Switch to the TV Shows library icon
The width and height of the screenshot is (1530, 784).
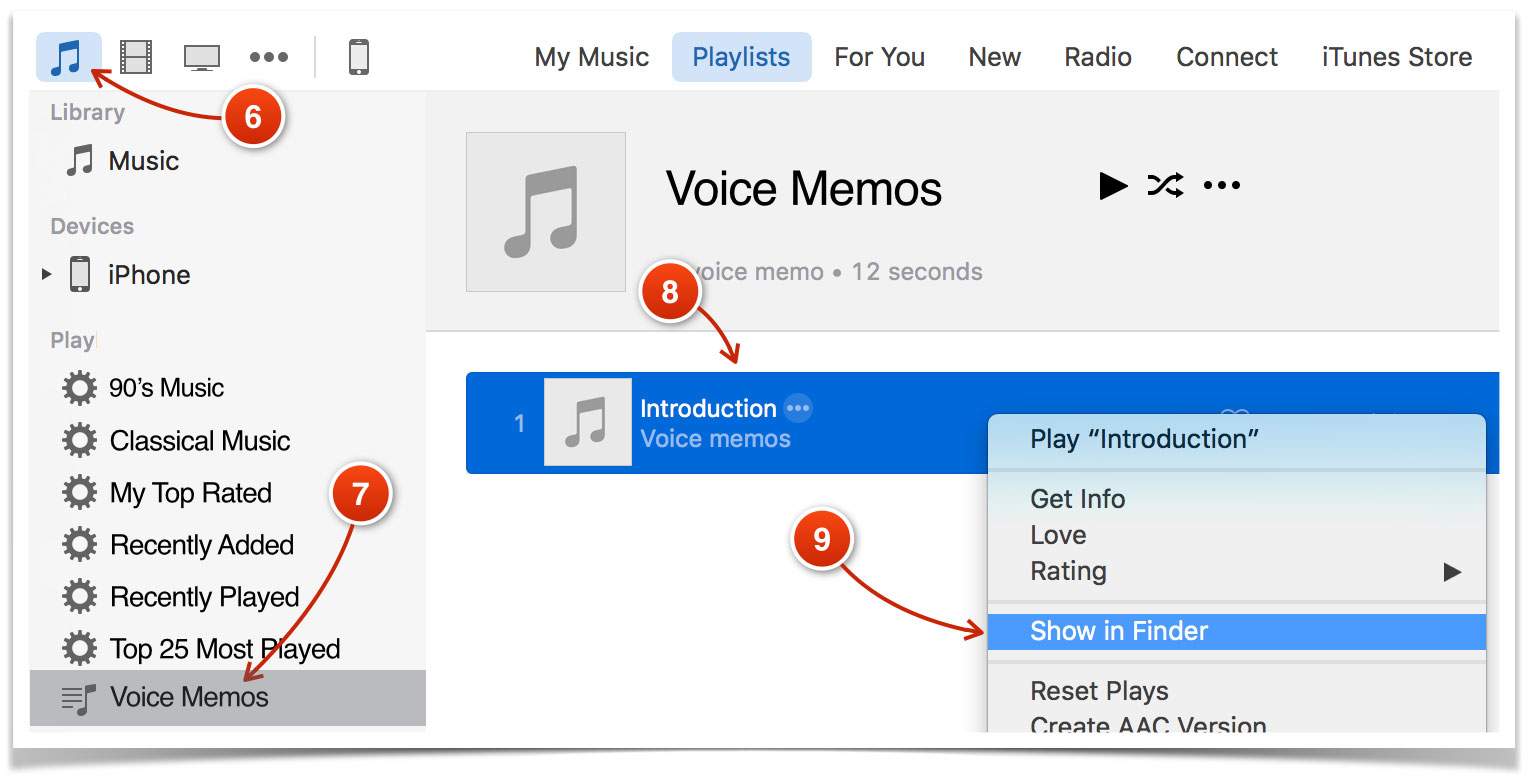pyautogui.click(x=202, y=57)
